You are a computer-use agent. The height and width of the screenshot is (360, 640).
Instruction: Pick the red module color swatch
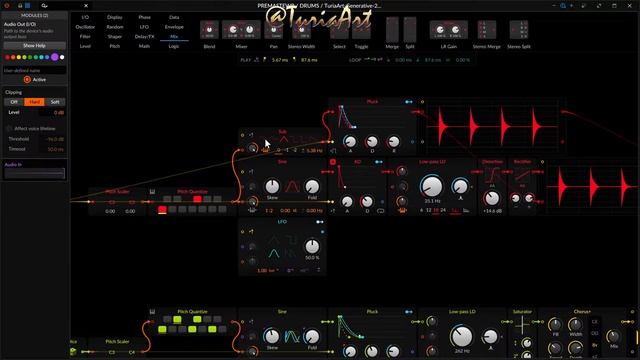pos(7,57)
